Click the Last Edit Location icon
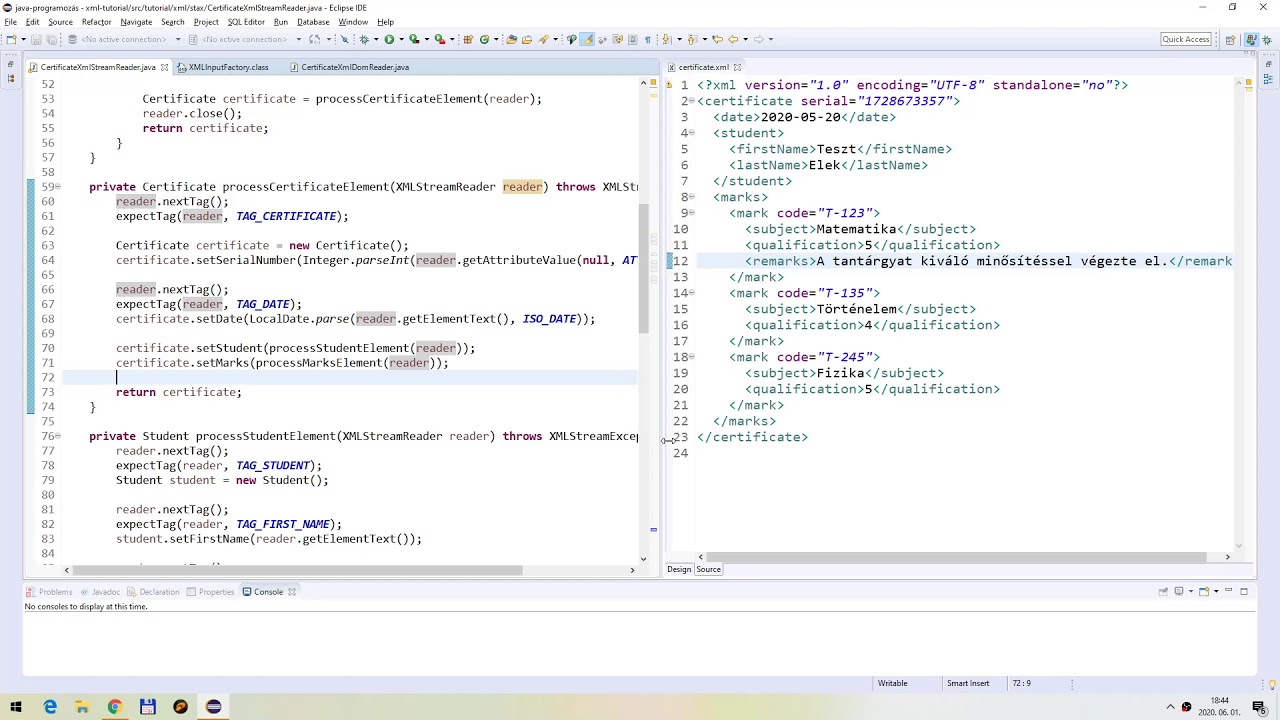The height and width of the screenshot is (720, 1280). tap(717, 39)
